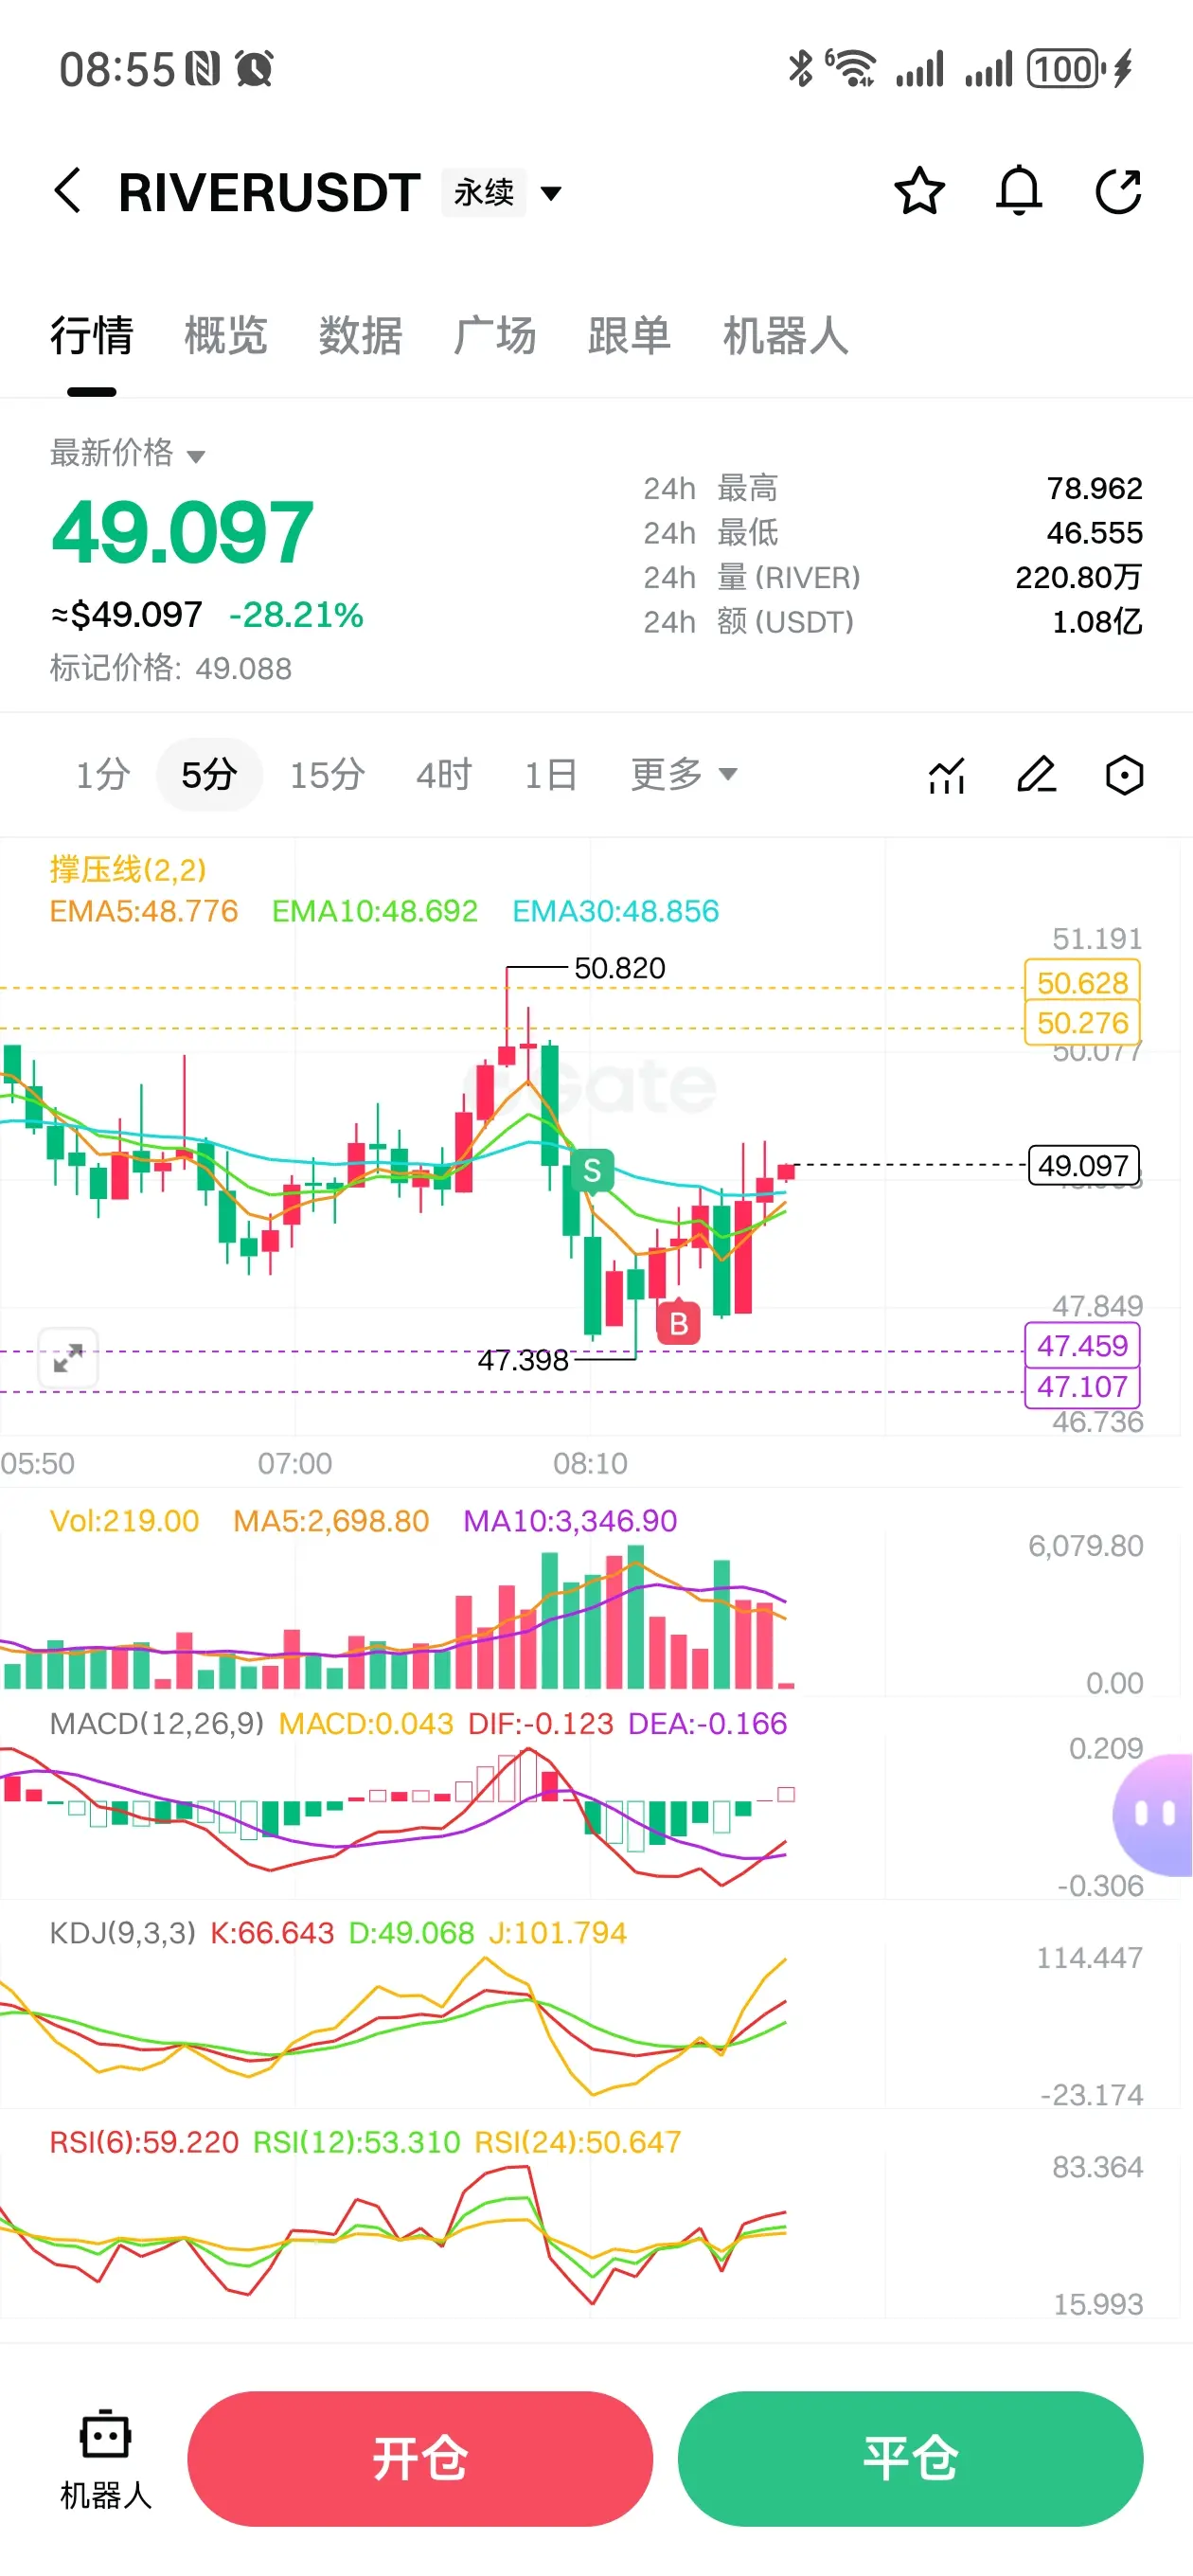Select 4时 timeframe
Viewport: 1193px width, 2576px height.
click(444, 774)
